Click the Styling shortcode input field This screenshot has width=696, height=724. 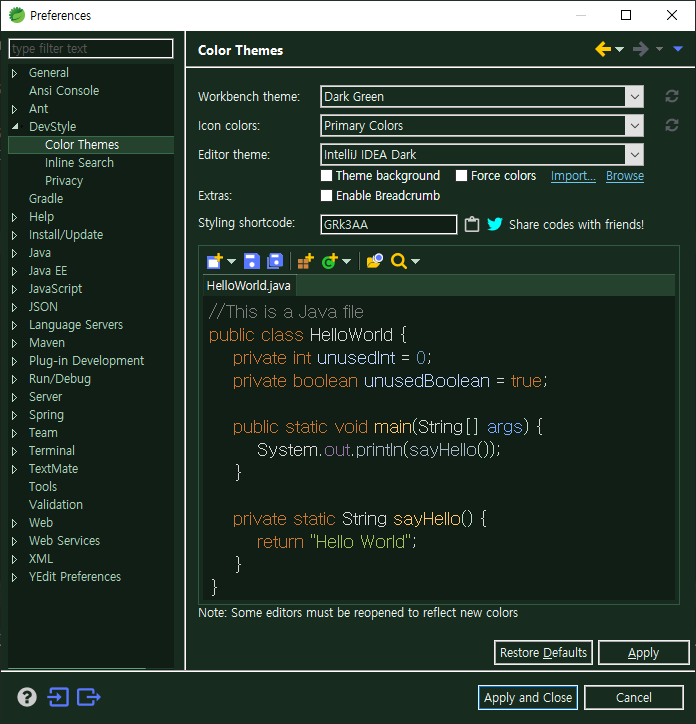click(389, 224)
